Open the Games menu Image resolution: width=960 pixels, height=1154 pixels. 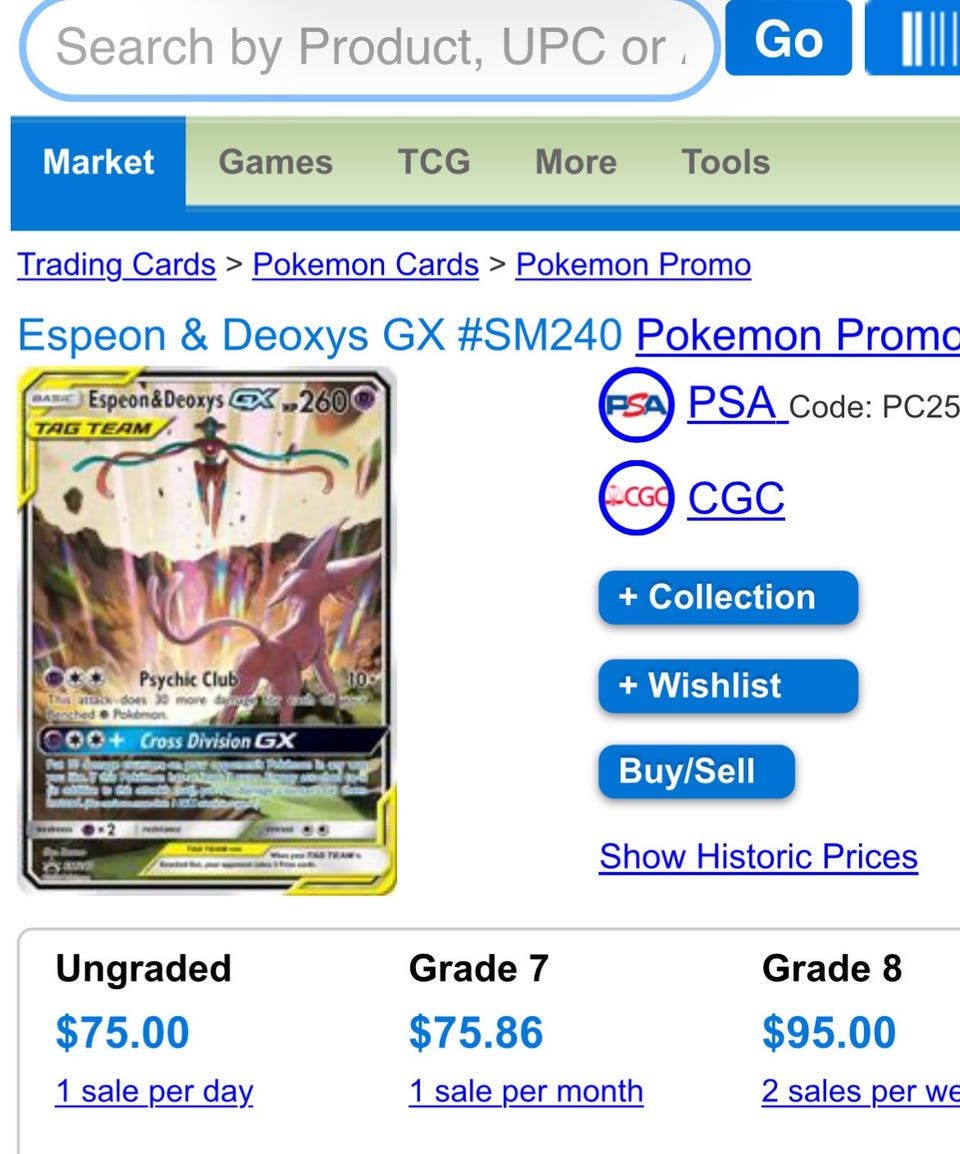275,162
